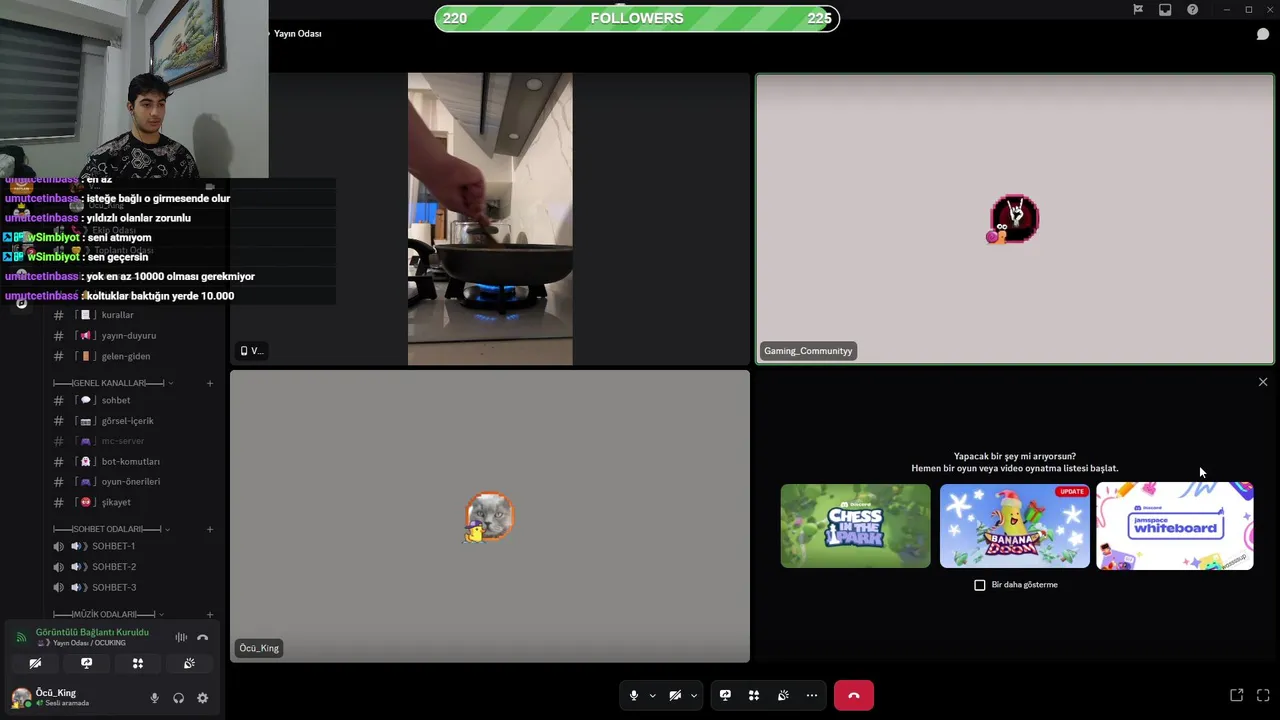The image size is (1280, 720).
Task: Show the voice channel chat bubble icon
Action: point(1263,34)
